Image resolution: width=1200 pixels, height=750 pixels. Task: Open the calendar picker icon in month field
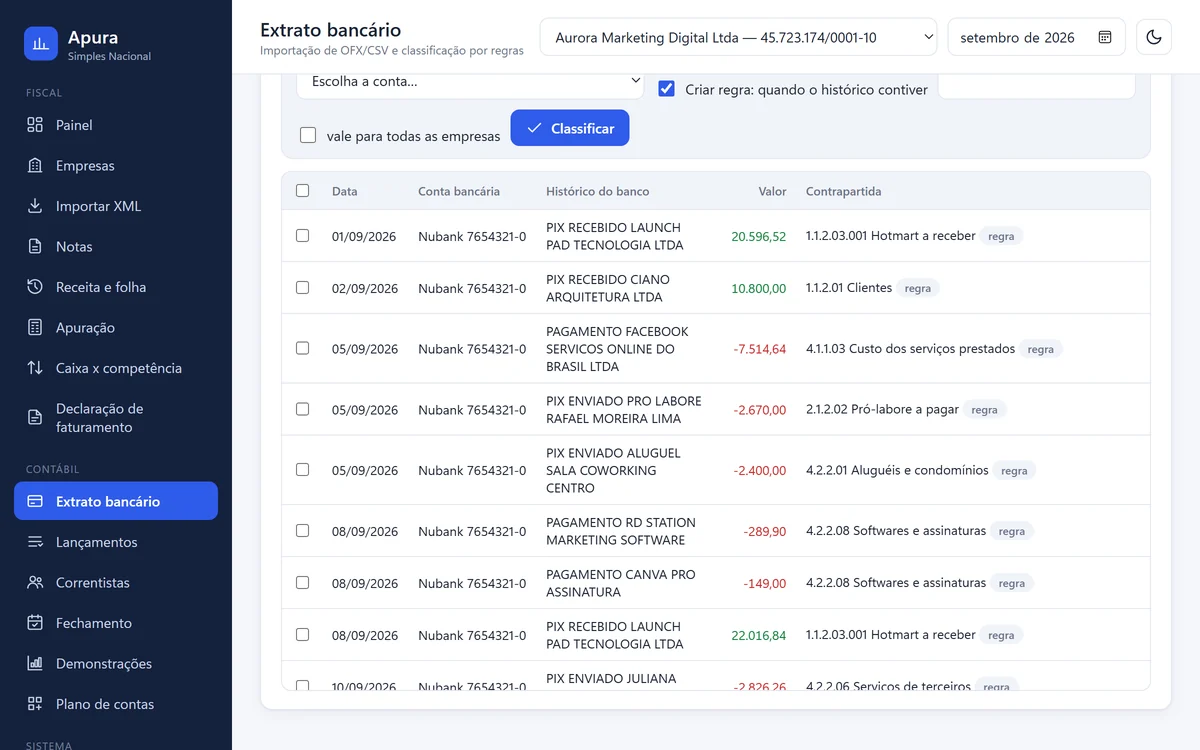1105,37
